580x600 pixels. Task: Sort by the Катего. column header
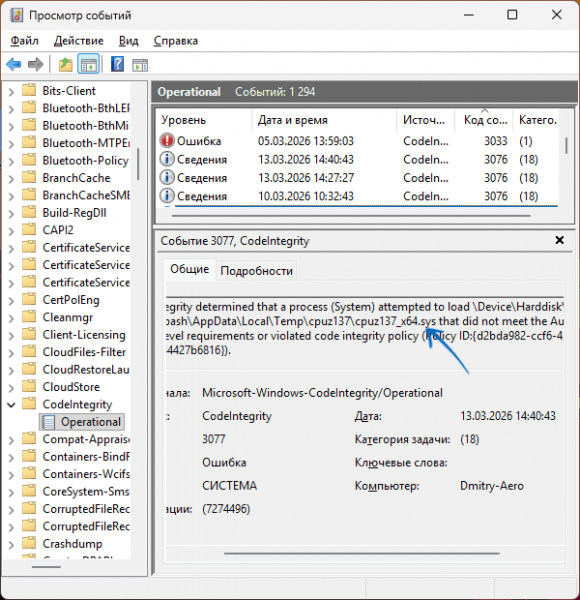(537, 120)
